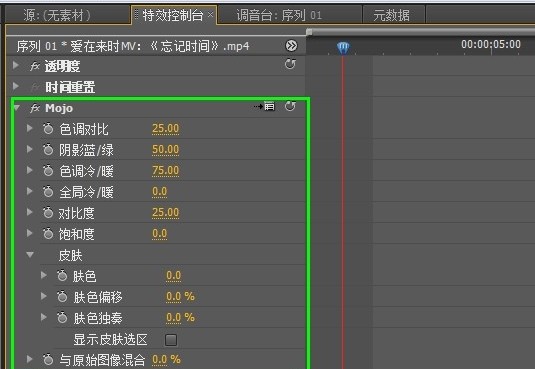Enable 显示皮肤选区 checkbox
This screenshot has height=369, width=535.
point(171,340)
